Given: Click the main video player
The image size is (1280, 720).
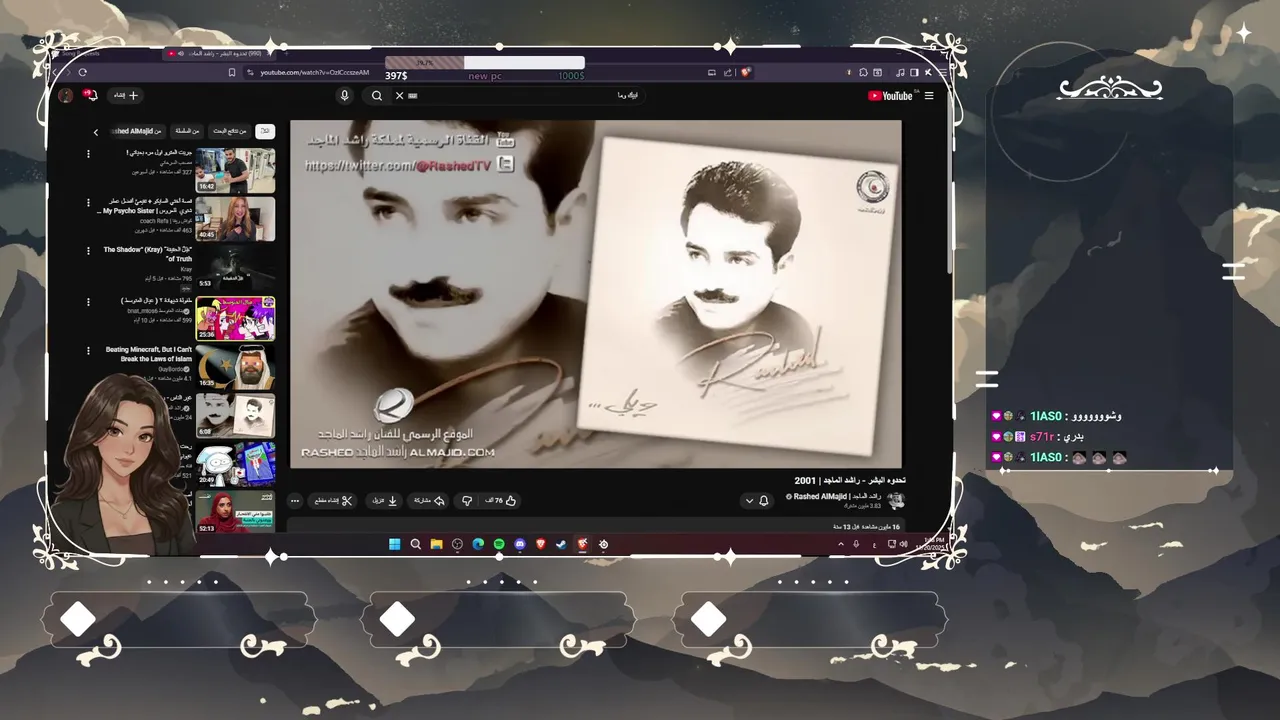Looking at the screenshot, I should (x=596, y=294).
